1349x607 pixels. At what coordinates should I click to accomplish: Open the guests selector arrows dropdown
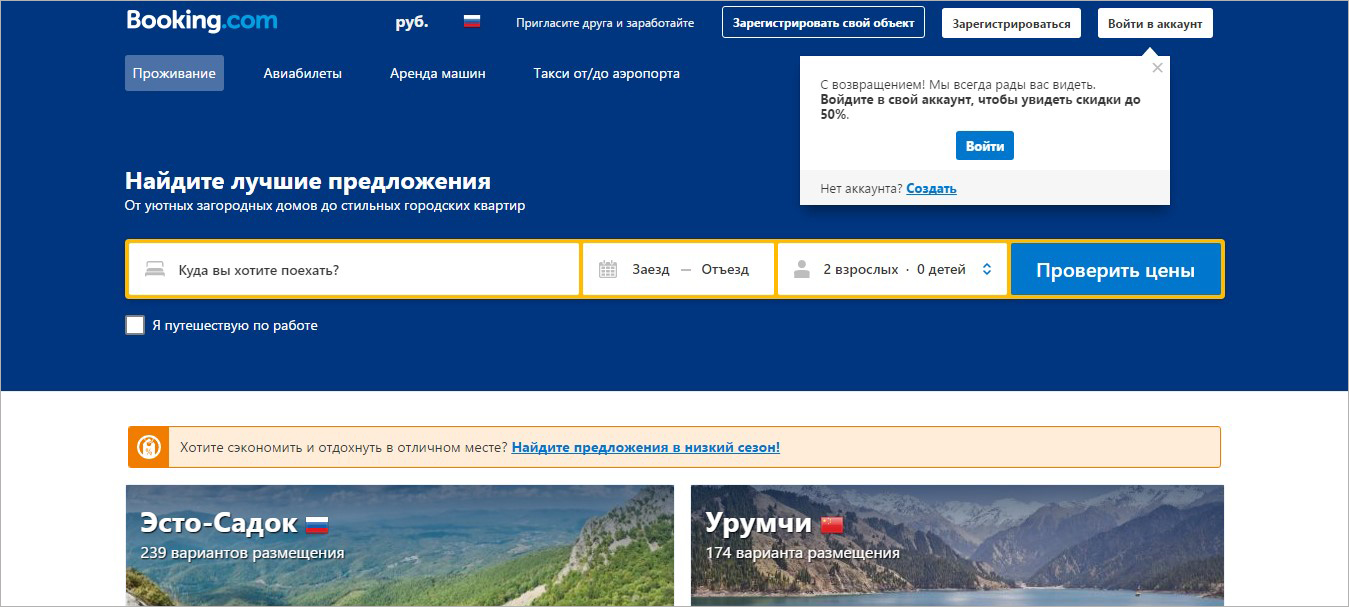(x=987, y=269)
